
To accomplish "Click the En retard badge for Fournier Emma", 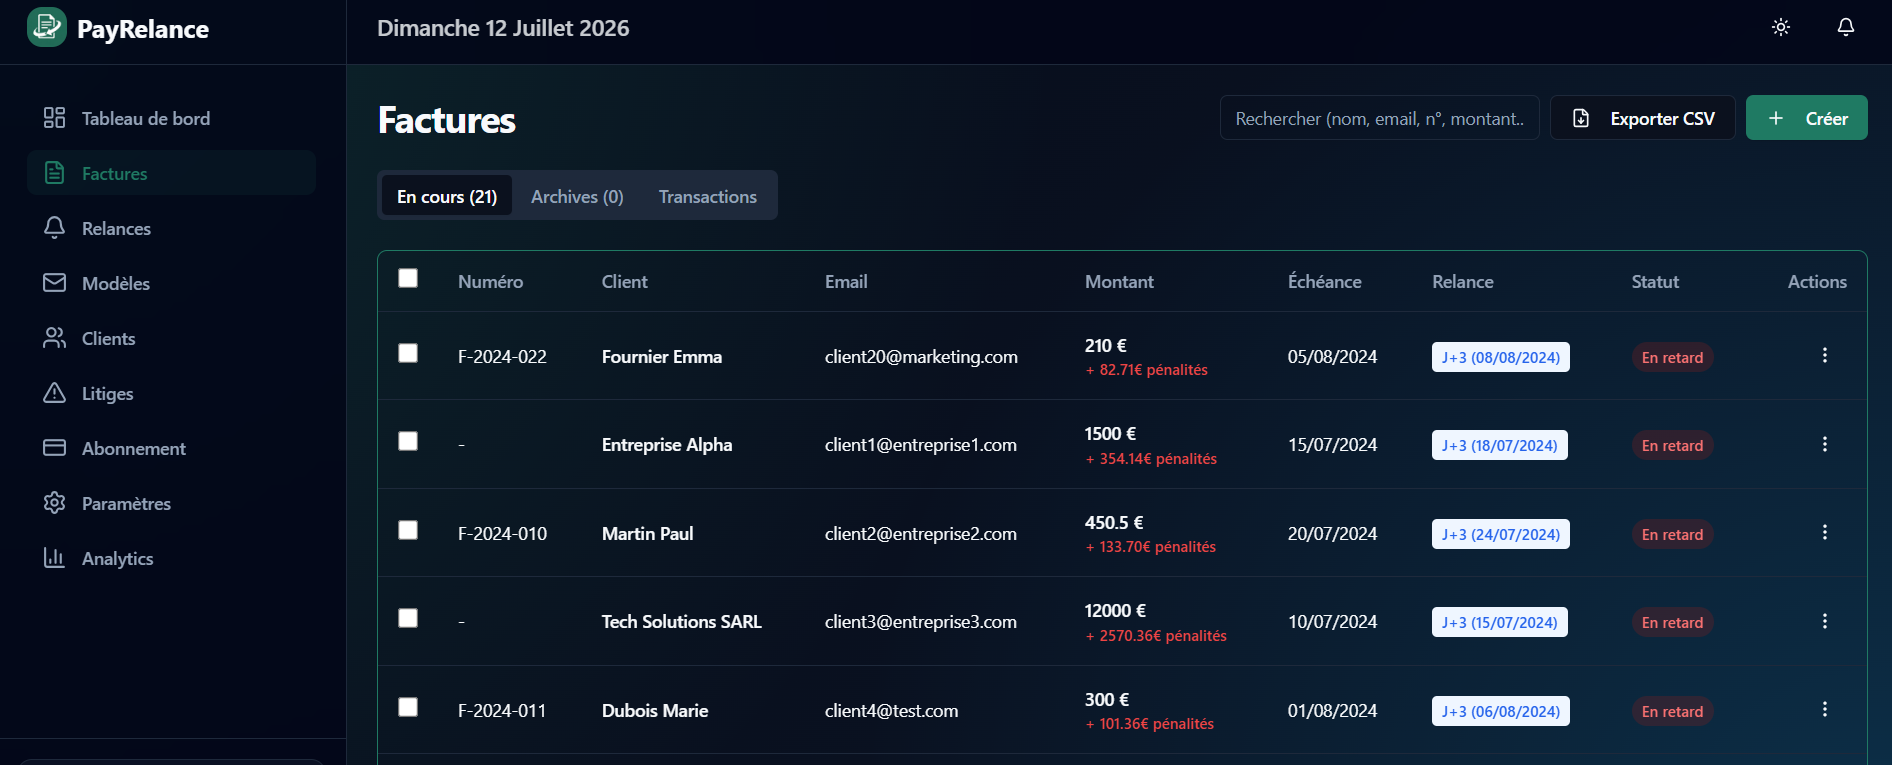I will pyautogui.click(x=1673, y=357).
